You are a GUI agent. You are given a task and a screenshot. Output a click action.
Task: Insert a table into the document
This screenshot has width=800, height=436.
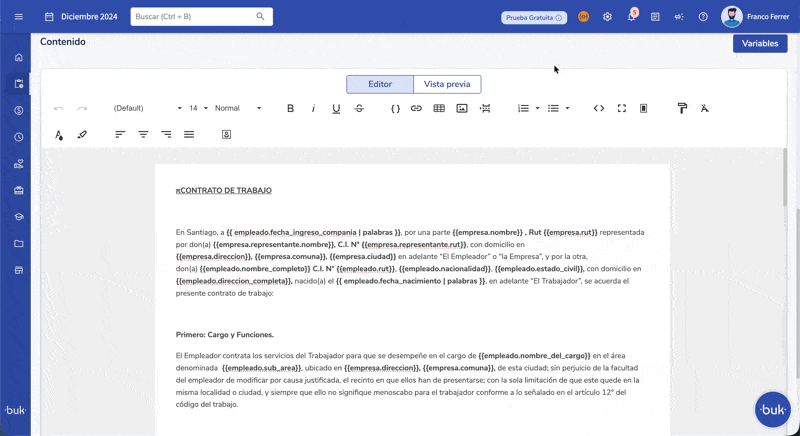(x=439, y=108)
